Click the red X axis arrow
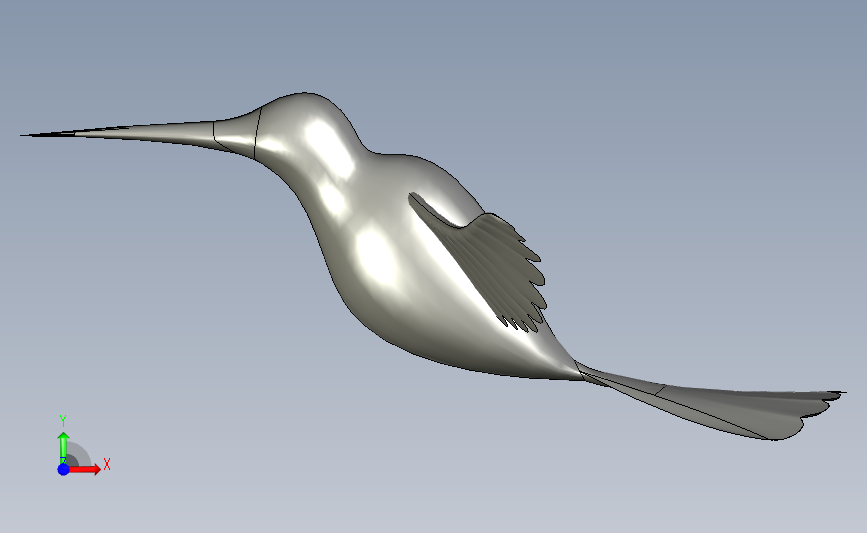This screenshot has width=867, height=533. 83,469
